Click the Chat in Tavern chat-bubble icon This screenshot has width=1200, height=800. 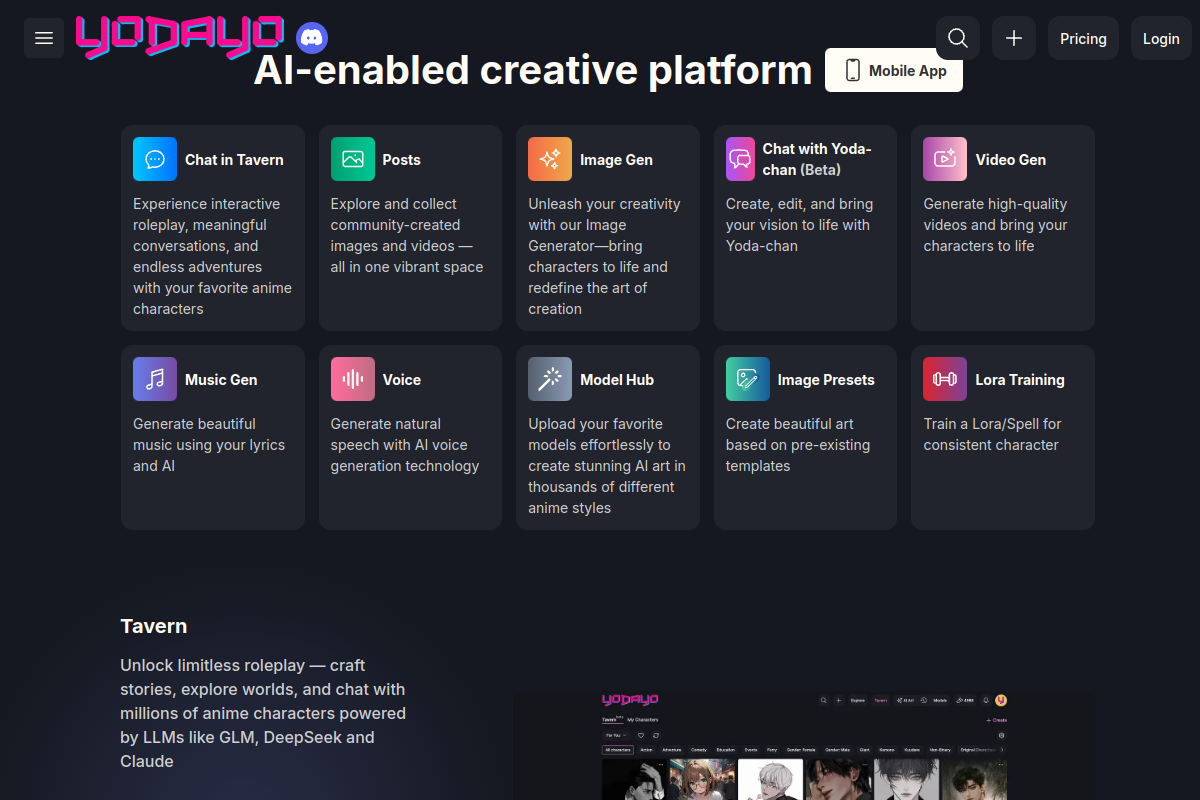coord(155,159)
